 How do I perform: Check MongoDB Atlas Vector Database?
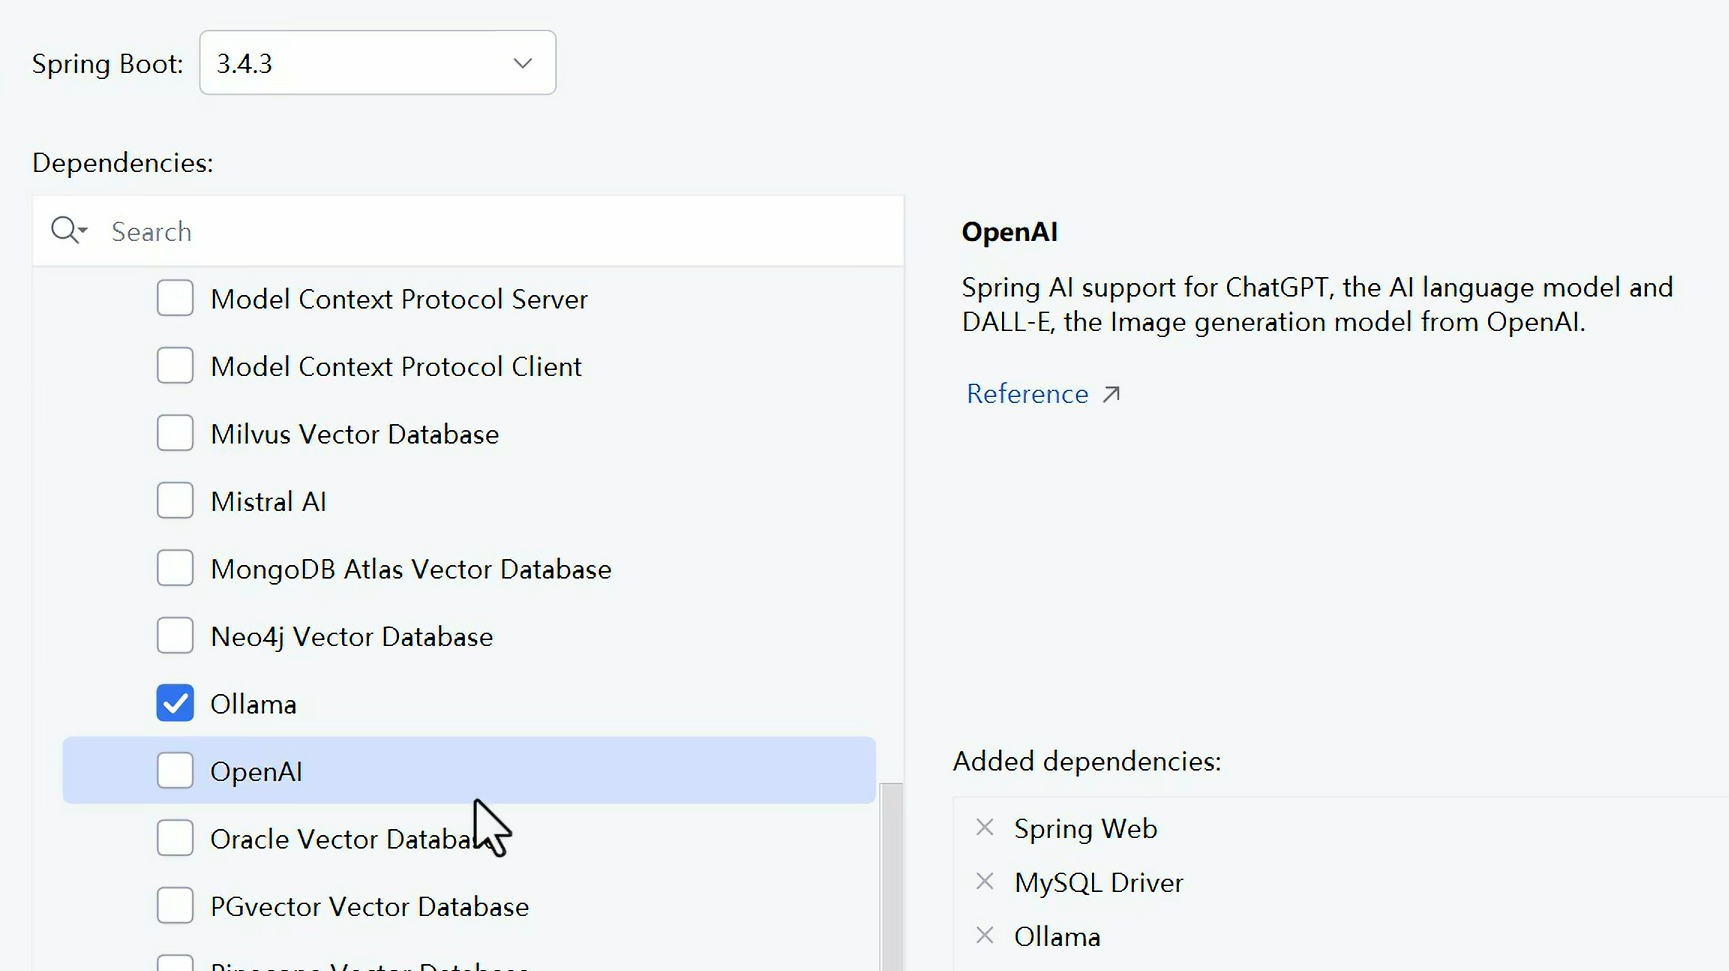(x=175, y=569)
